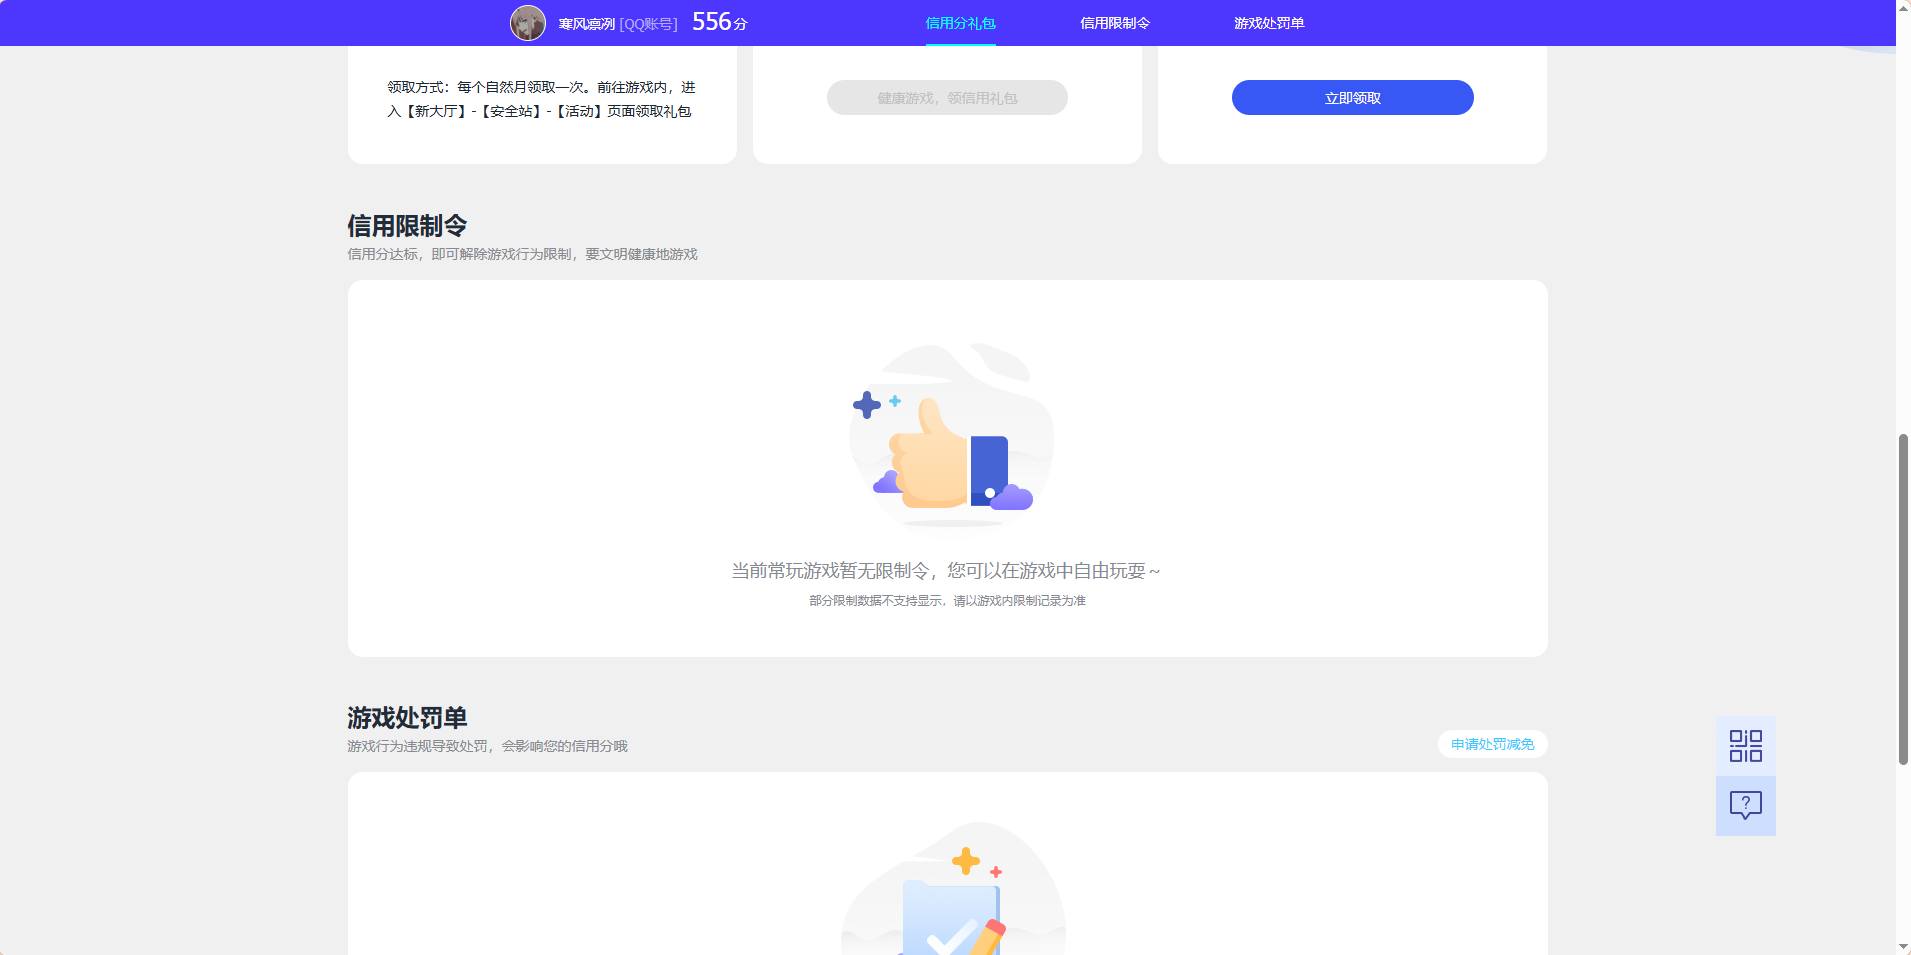The image size is (1911, 955).
Task: Click the 当前常玩游戏暂无限制令 message
Action: [x=946, y=571]
